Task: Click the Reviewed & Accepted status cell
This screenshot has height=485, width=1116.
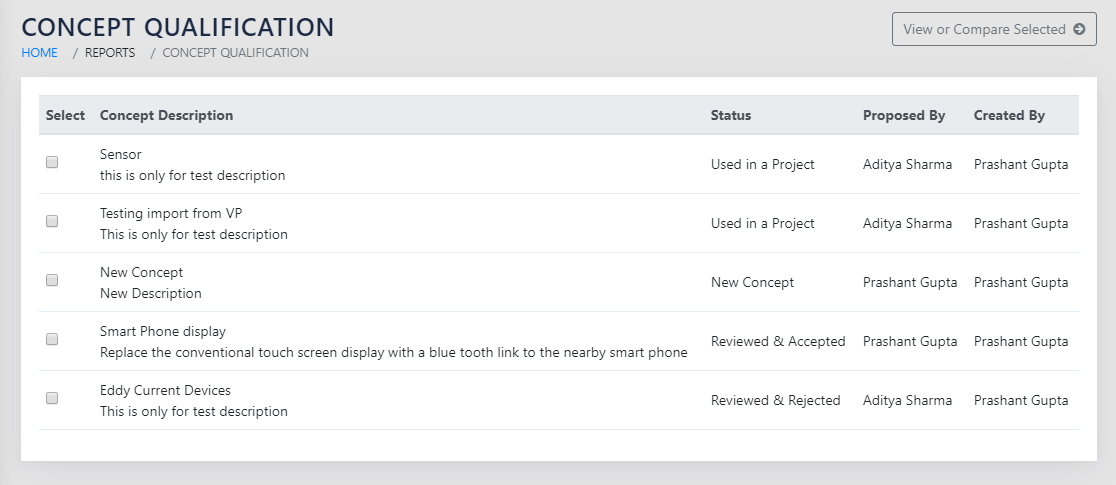Action: tap(778, 341)
